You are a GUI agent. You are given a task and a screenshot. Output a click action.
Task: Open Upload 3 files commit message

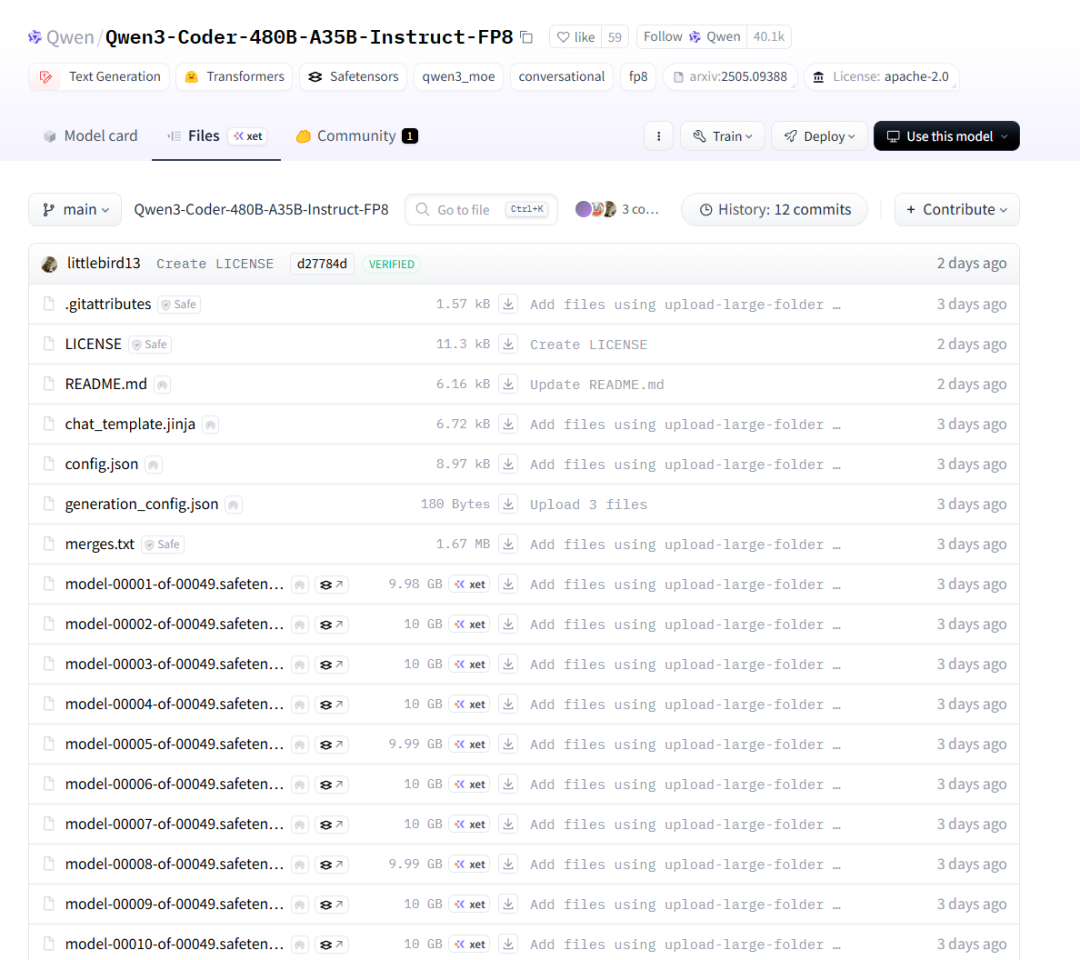588,504
